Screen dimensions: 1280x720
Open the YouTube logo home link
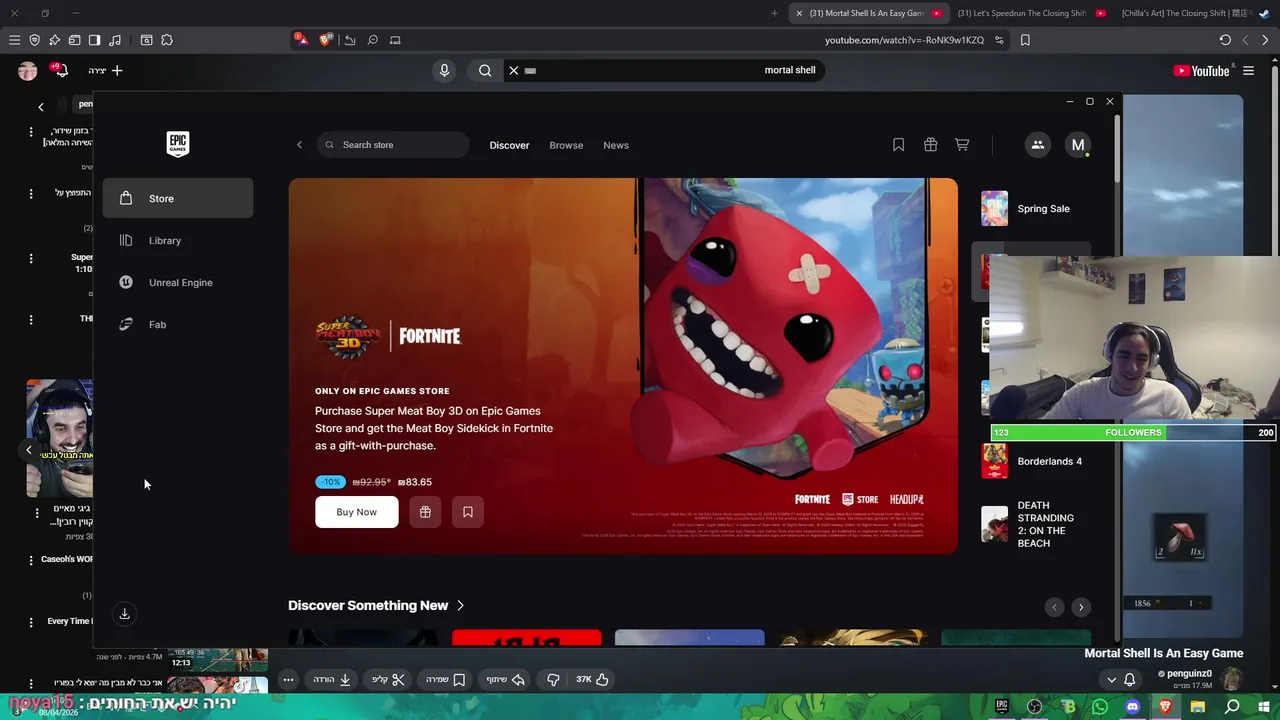1201,71
